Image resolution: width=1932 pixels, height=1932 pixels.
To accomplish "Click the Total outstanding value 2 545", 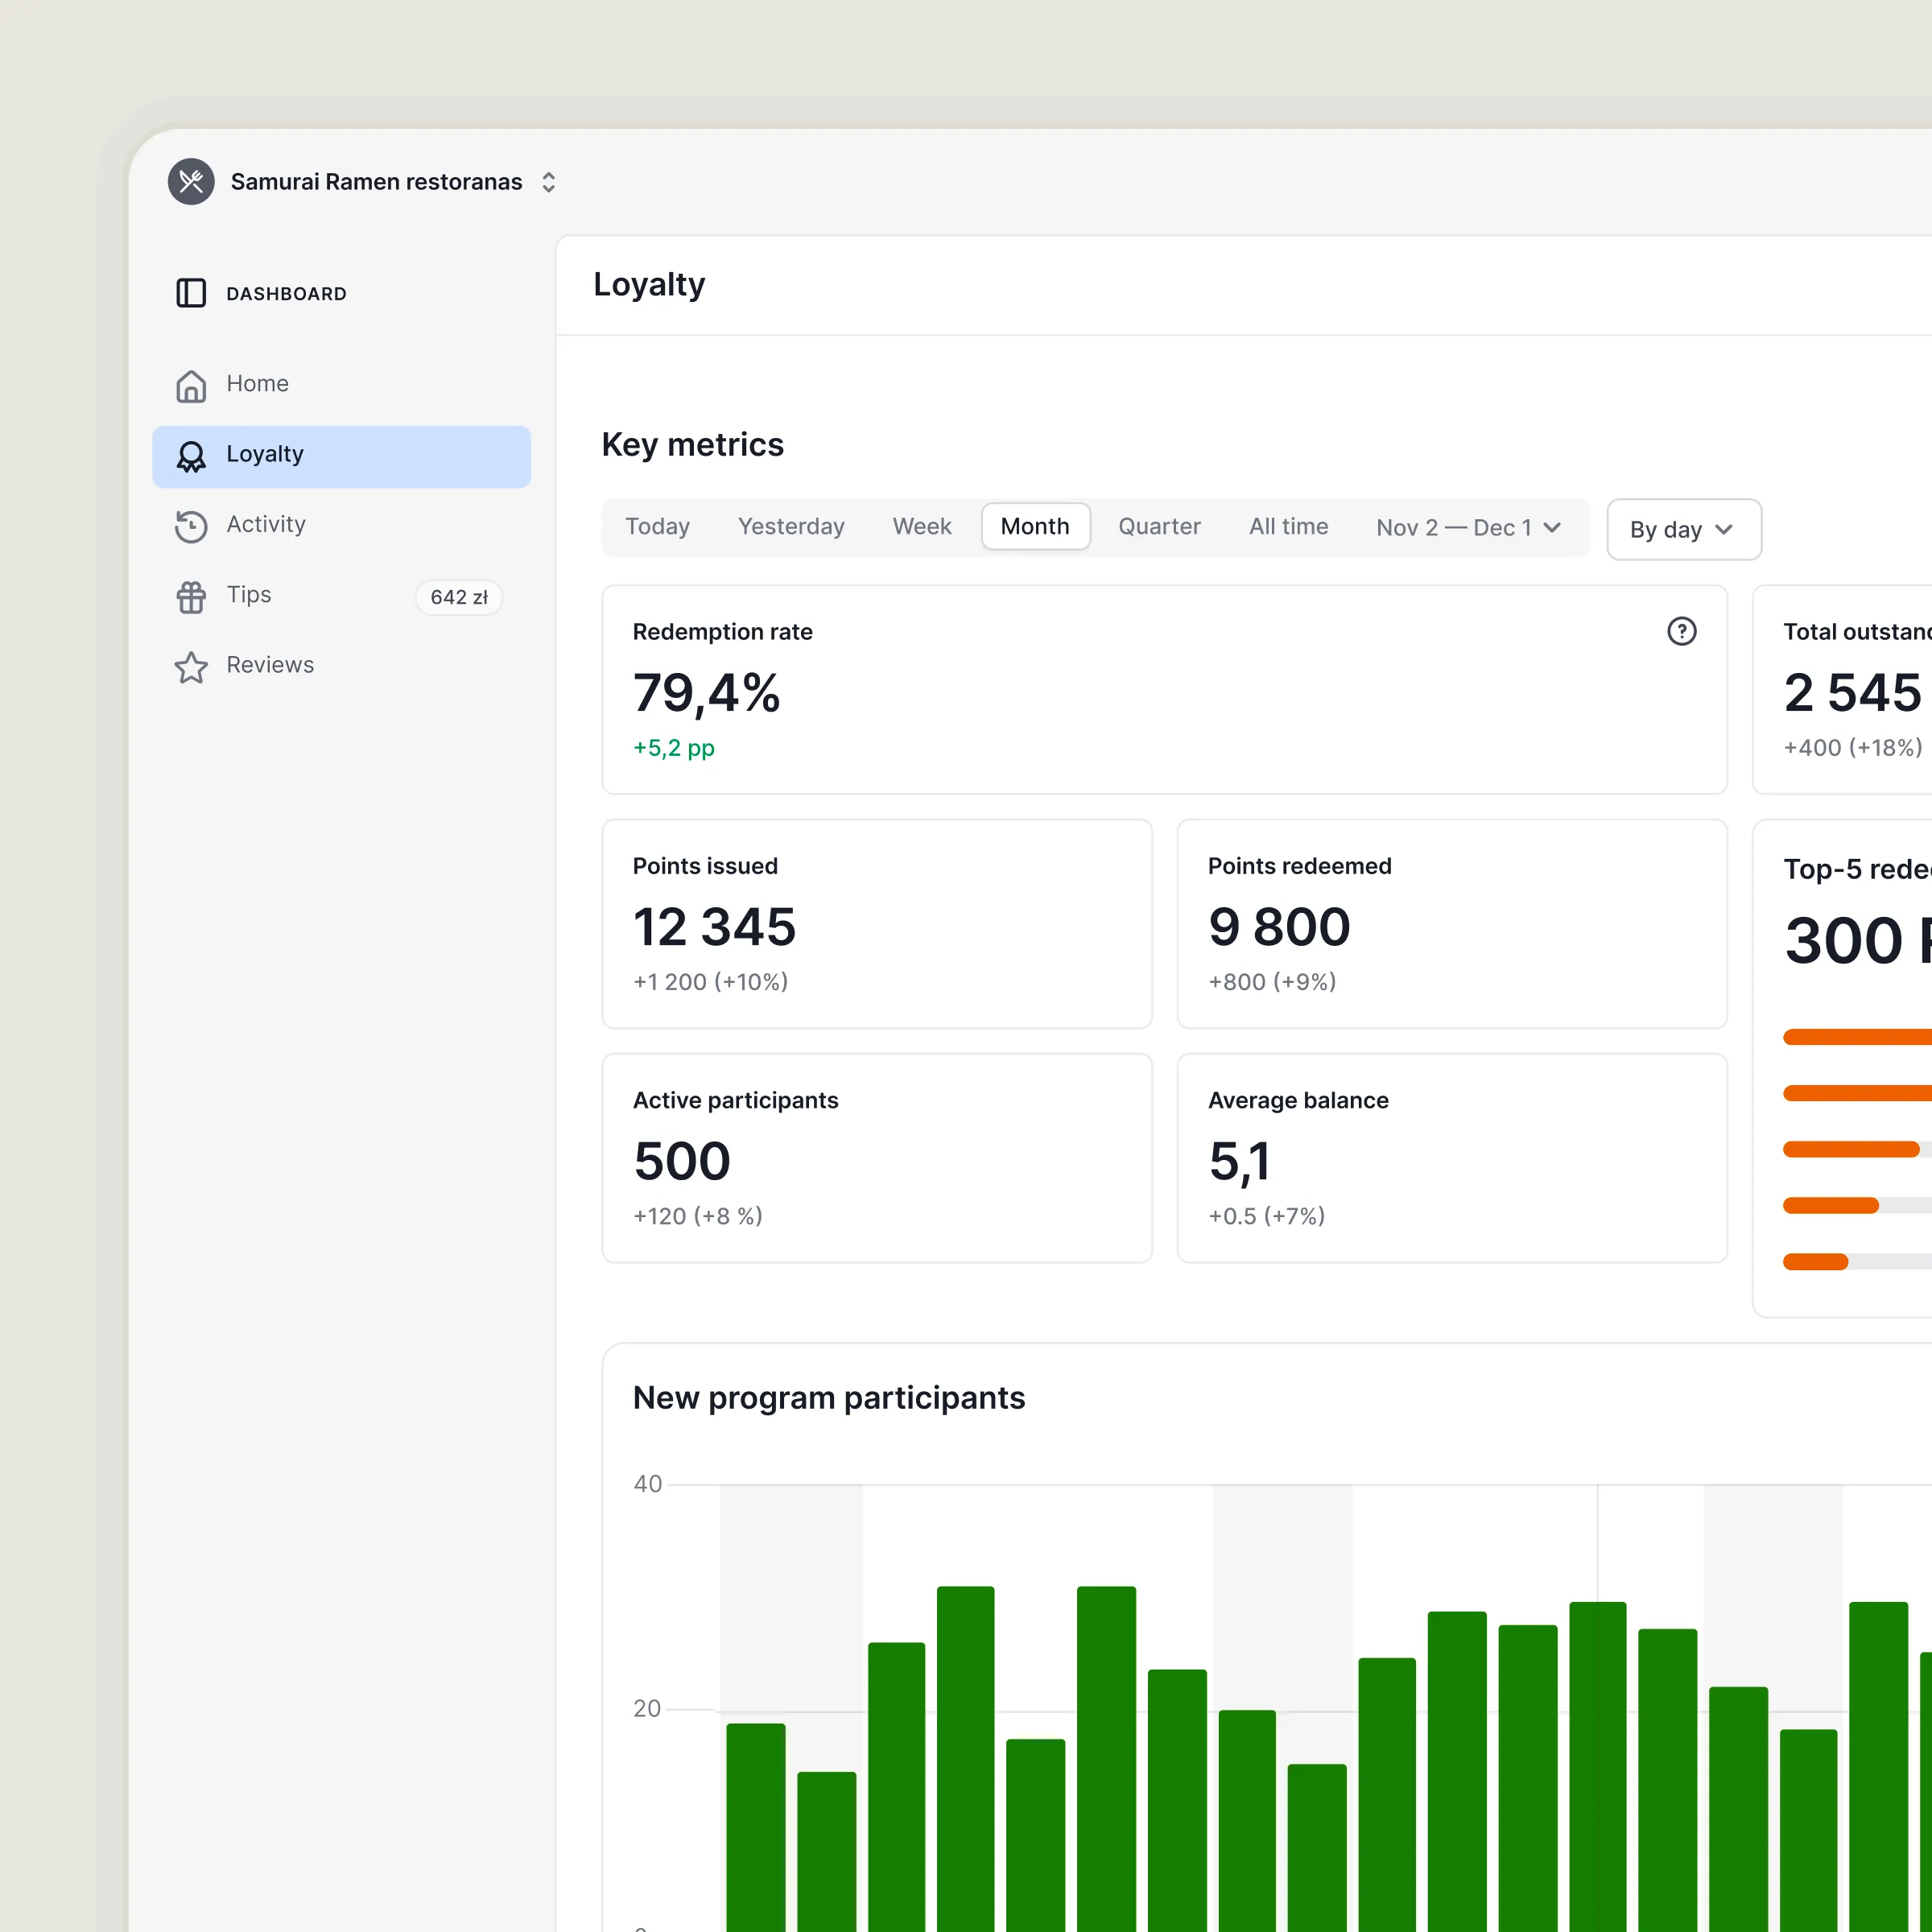I will [x=1852, y=693].
